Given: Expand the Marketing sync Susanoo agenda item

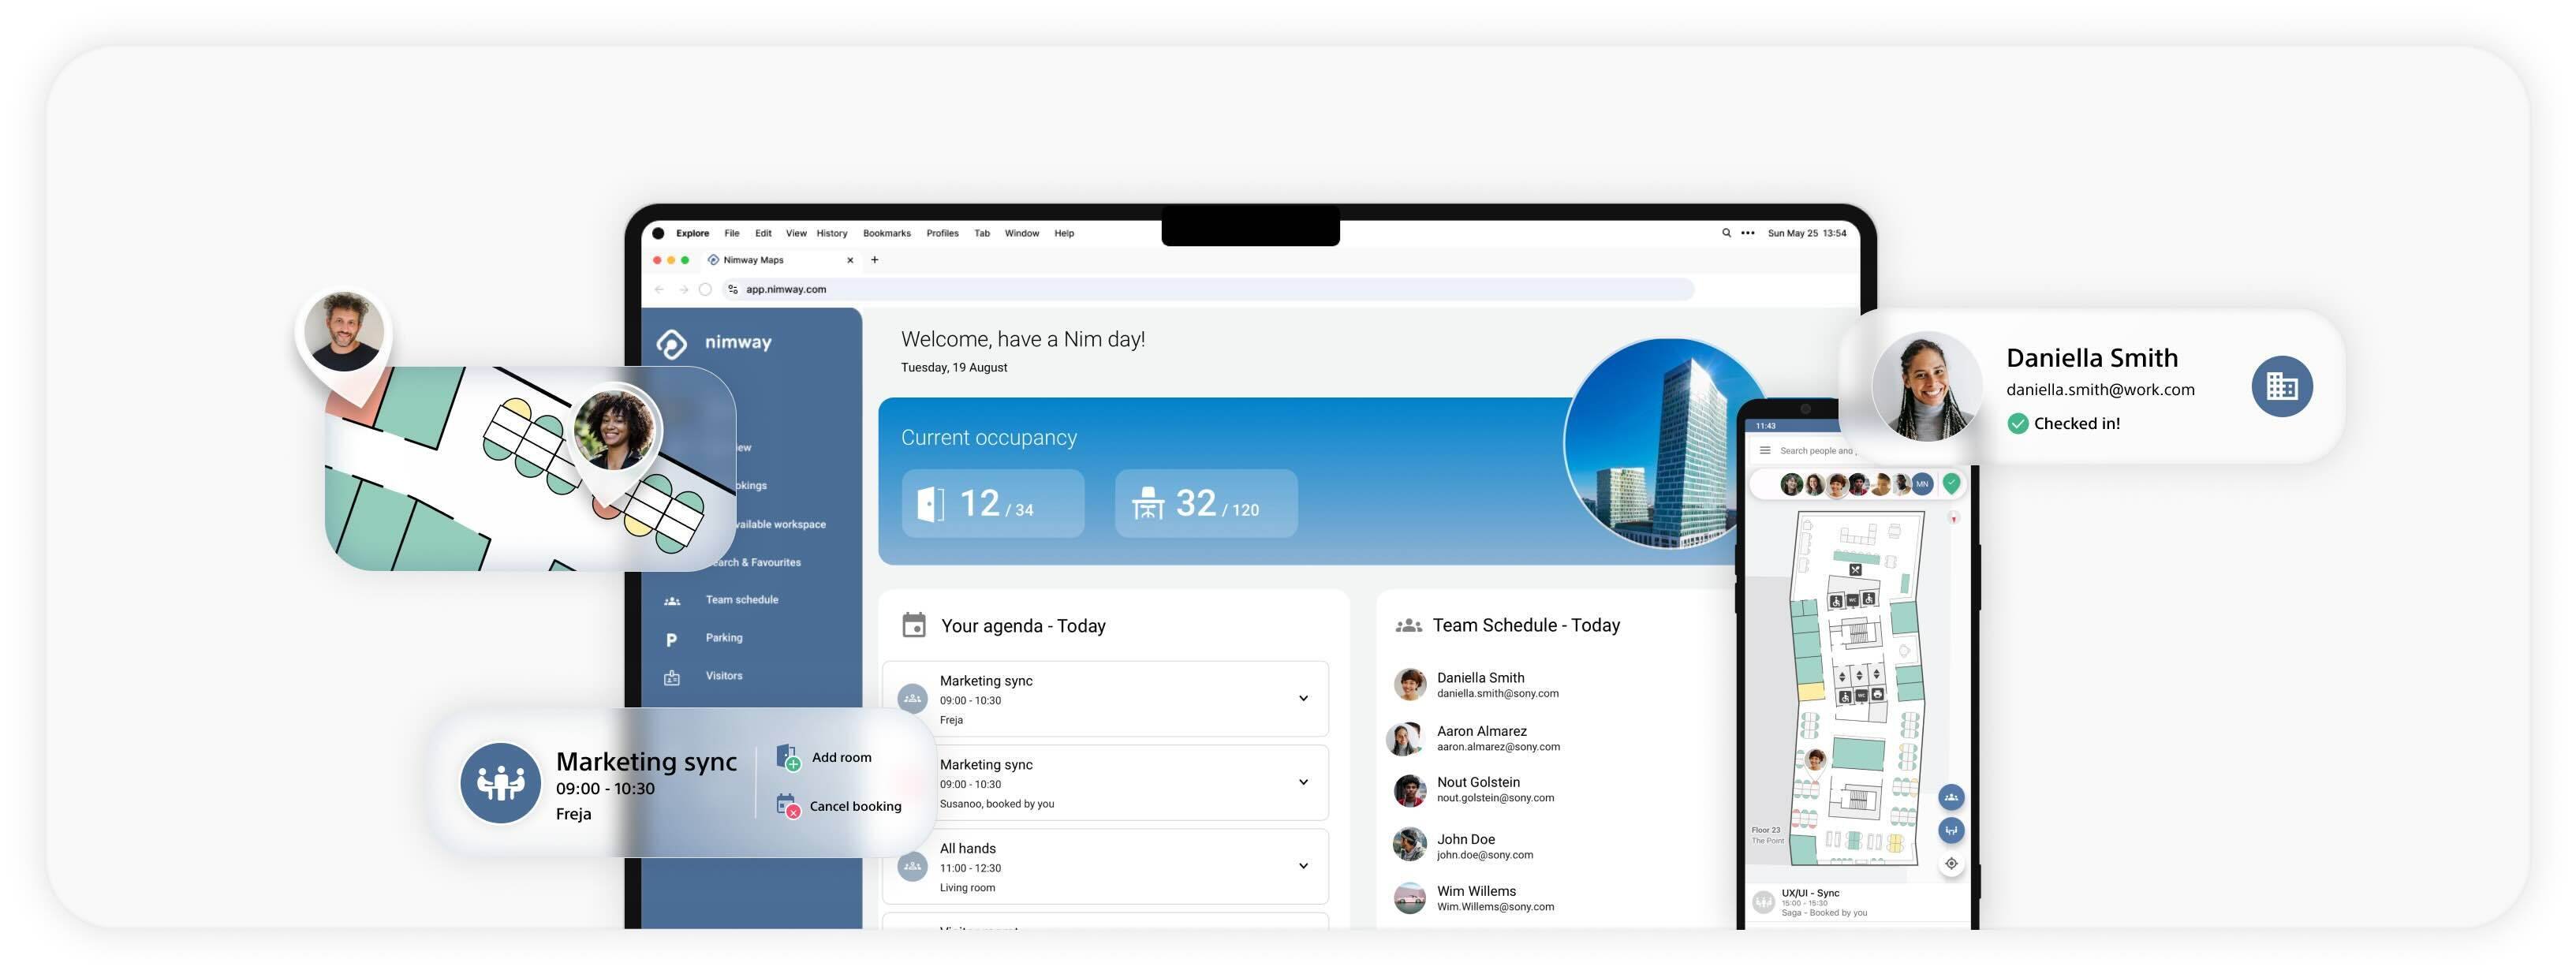Looking at the screenshot, I should tap(1303, 783).
